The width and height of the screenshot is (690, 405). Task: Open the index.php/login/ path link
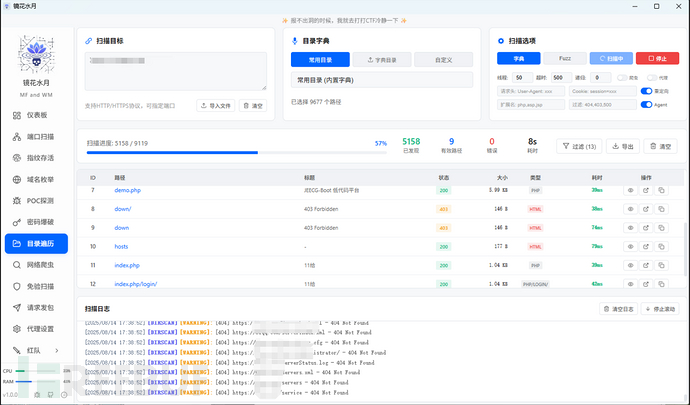coord(136,284)
